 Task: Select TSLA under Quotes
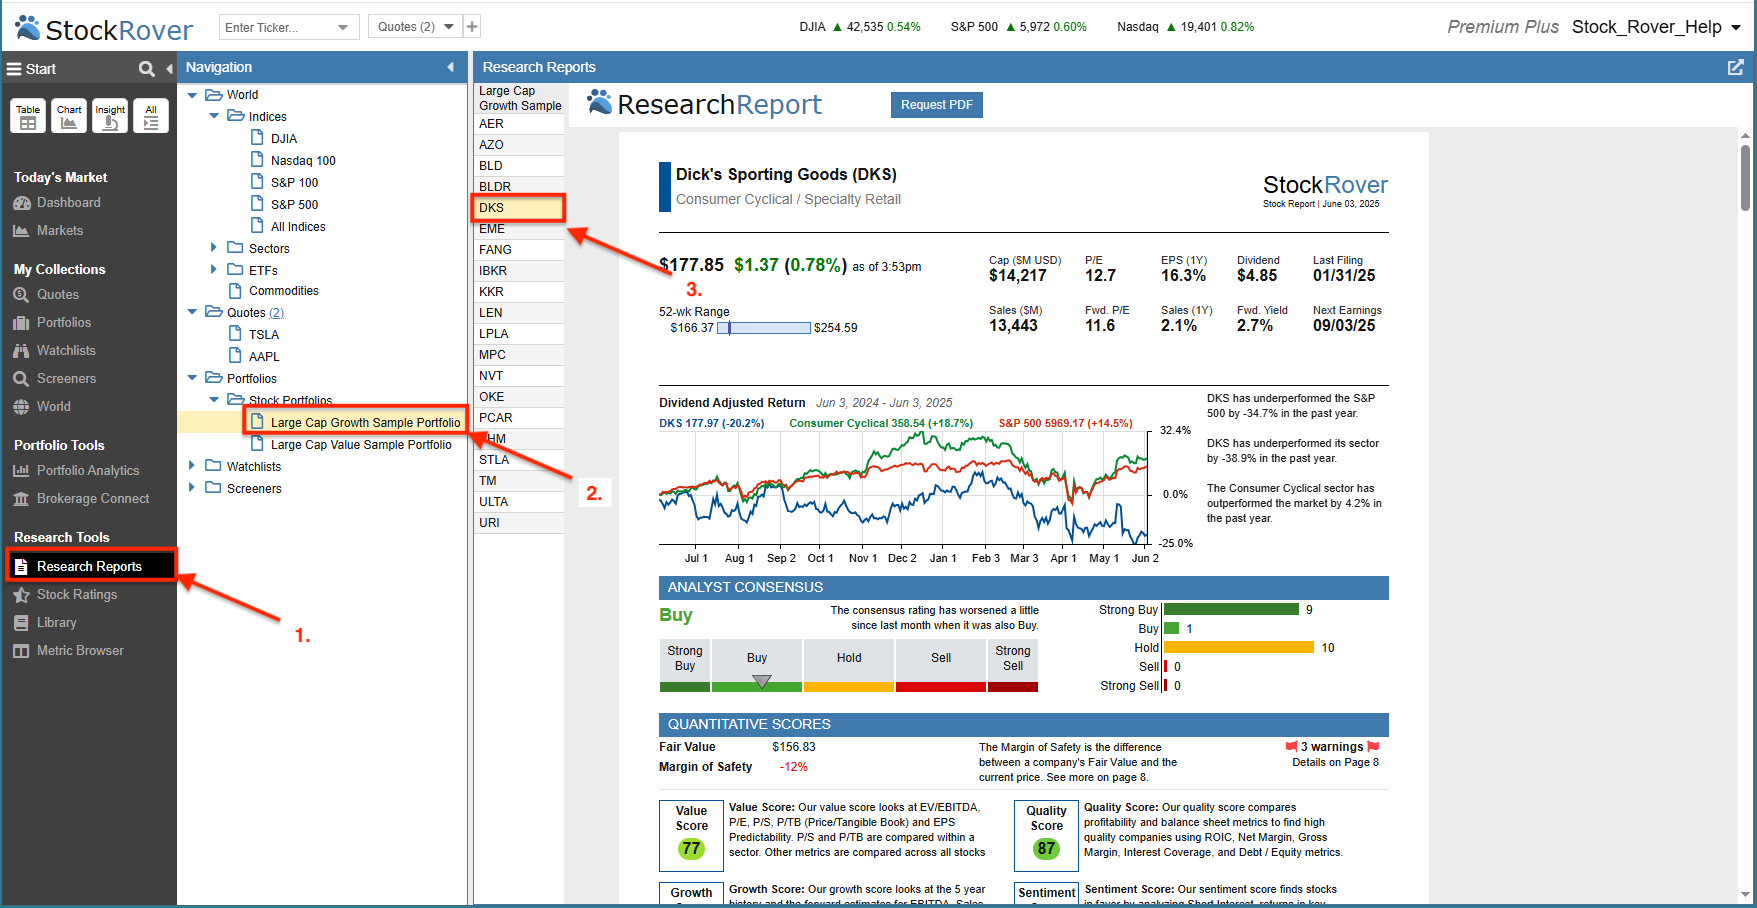click(x=264, y=335)
